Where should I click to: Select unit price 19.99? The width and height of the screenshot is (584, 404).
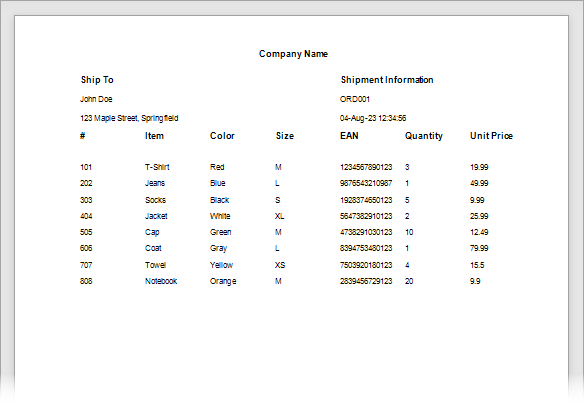pyautogui.click(x=479, y=167)
